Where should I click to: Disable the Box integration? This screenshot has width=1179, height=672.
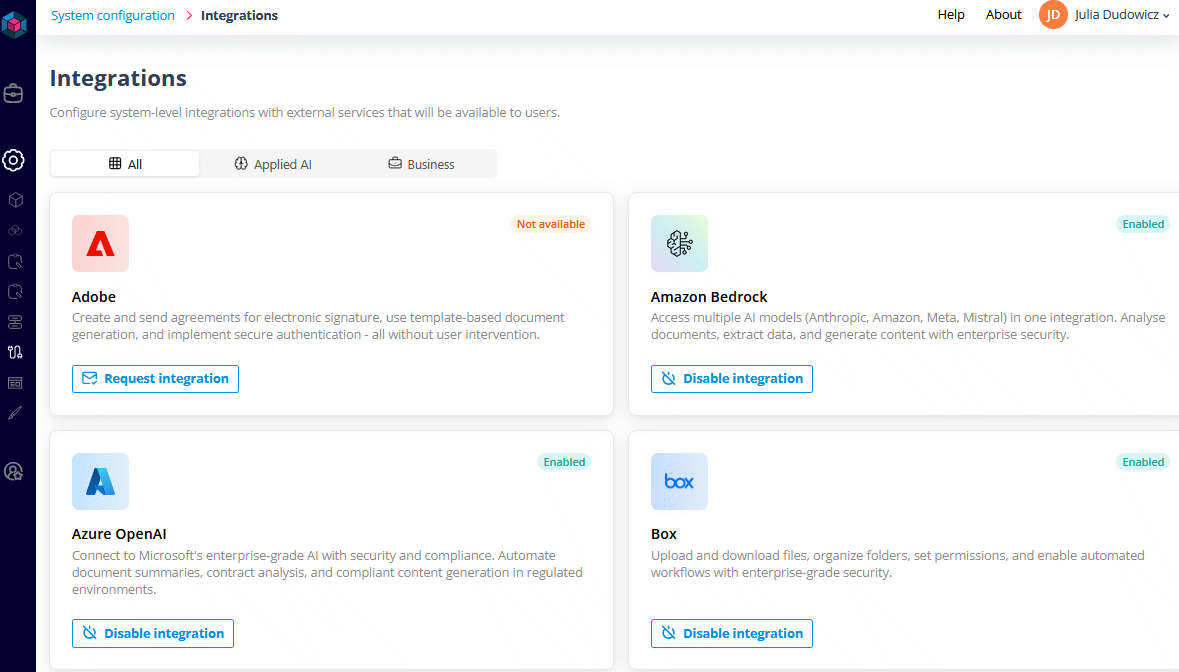click(731, 633)
